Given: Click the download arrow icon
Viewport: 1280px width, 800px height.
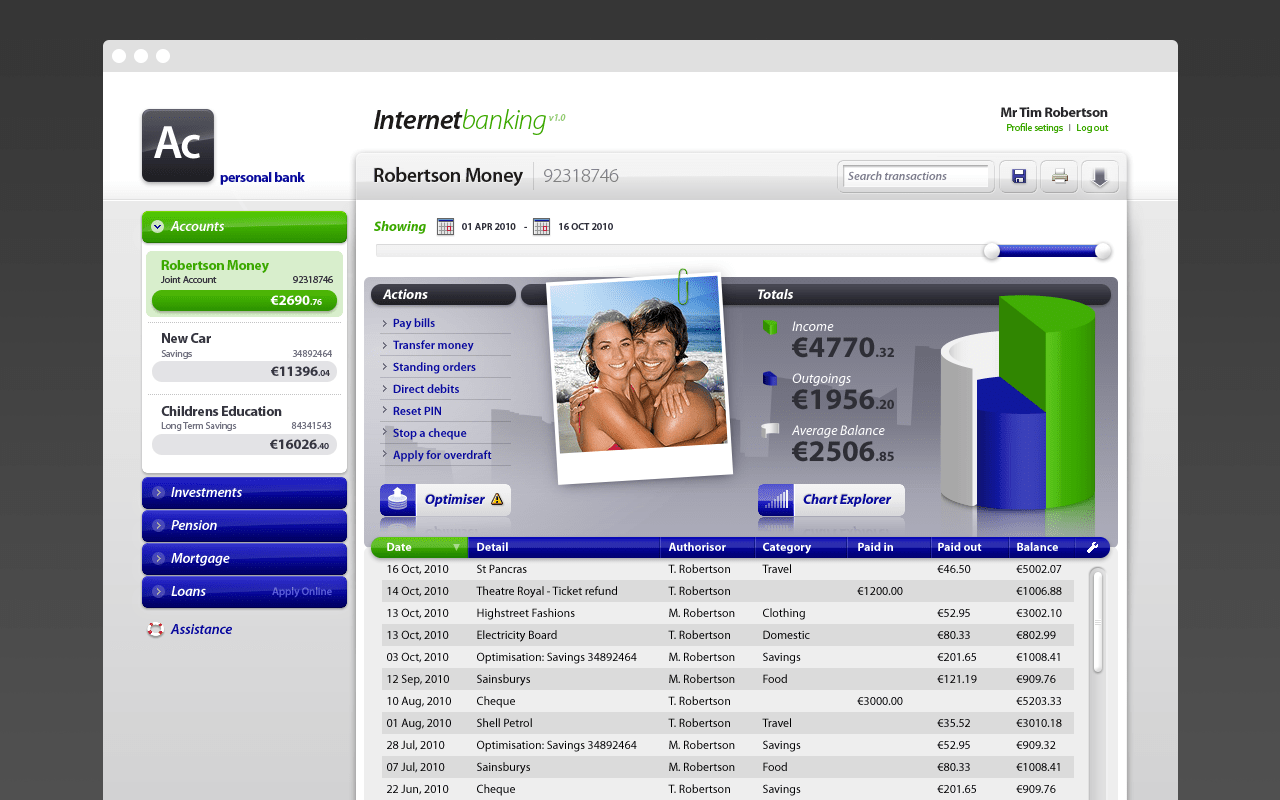Looking at the screenshot, I should point(1100,177).
